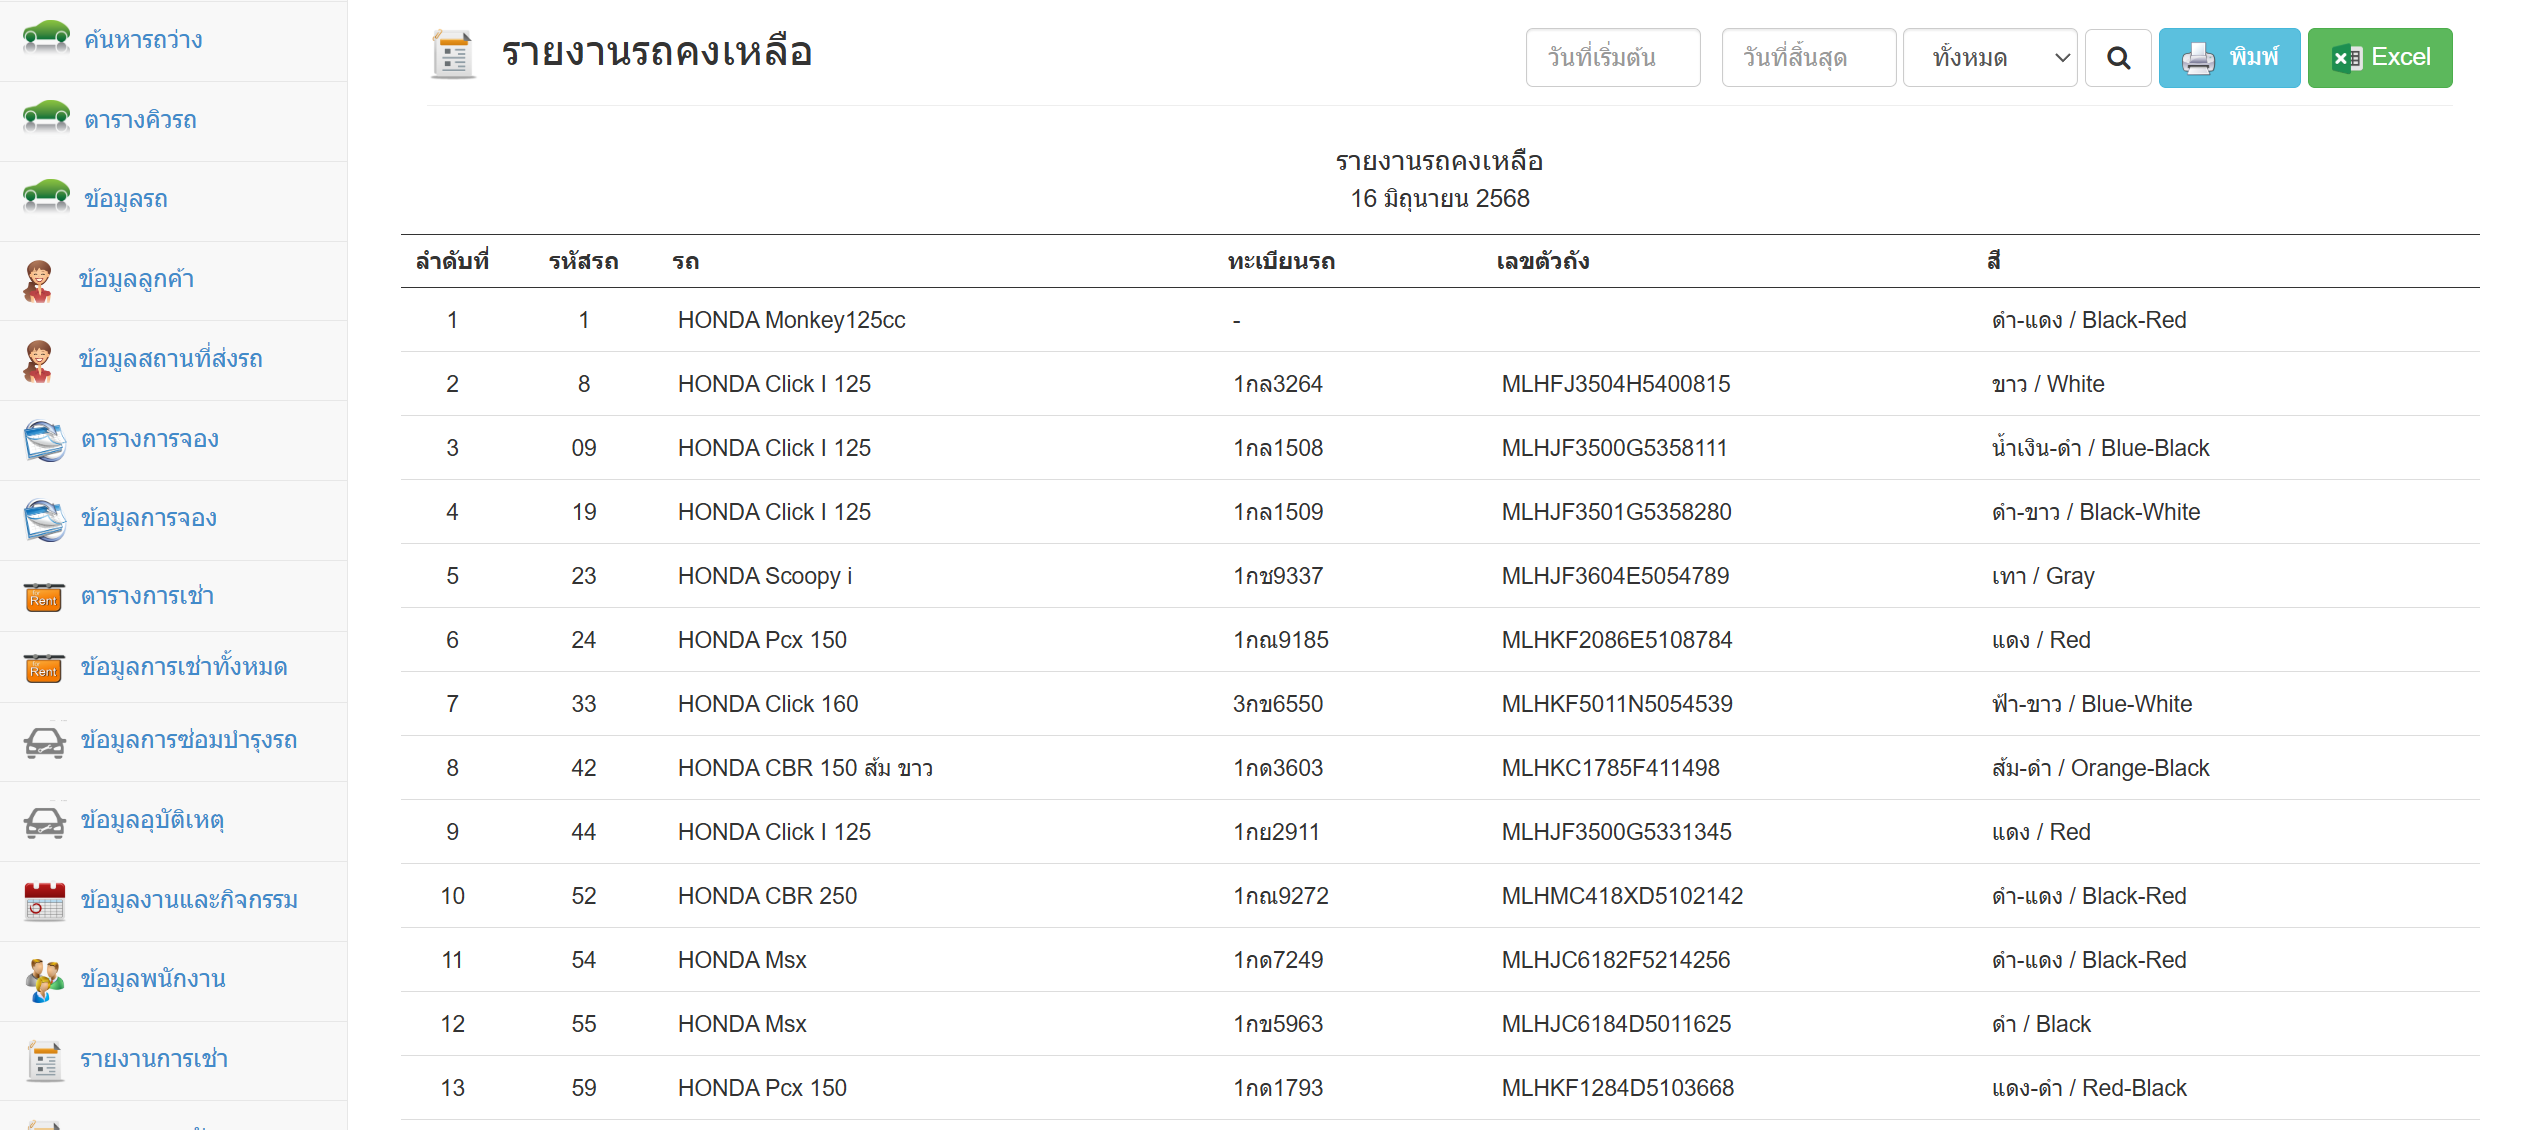
Task: Open ตารางการจอง in sidebar
Action: coord(150,439)
